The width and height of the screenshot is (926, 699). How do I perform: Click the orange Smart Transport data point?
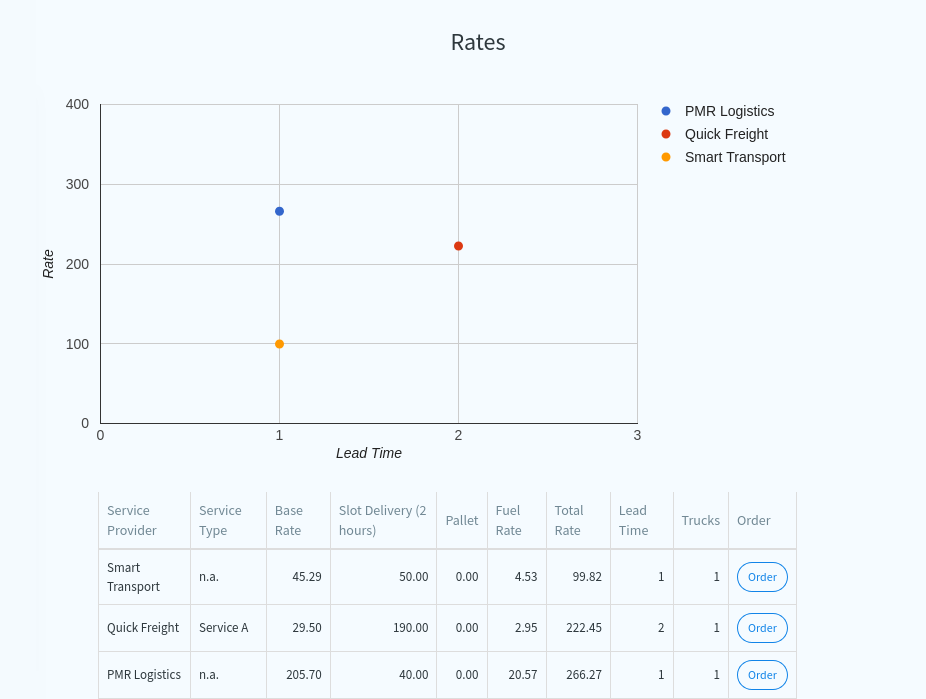(x=279, y=344)
